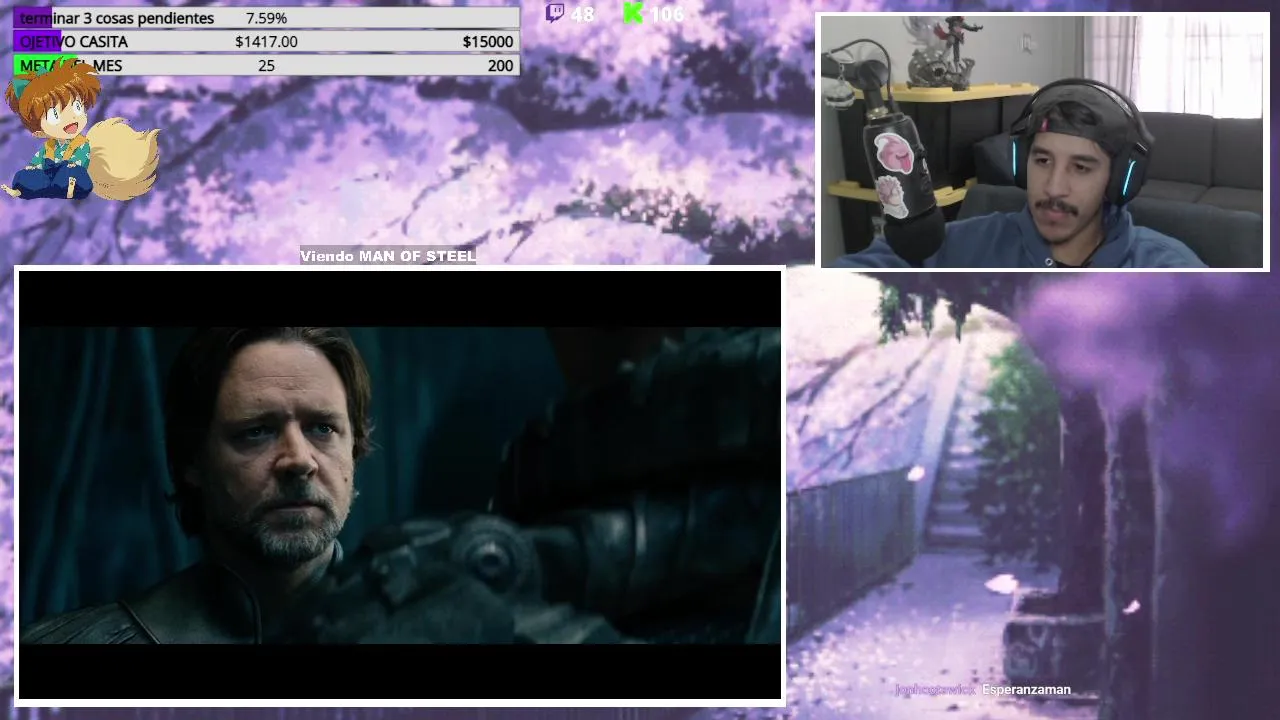This screenshot has height=720, width=1280.
Task: Click the green Kick logo icon
Action: click(633, 13)
